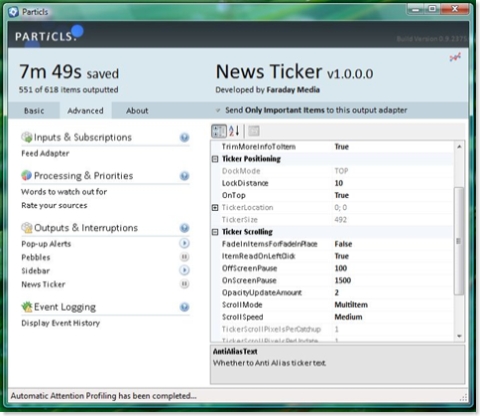The width and height of the screenshot is (480, 416).
Task: Click the Outputs & Interruptions heading
Action: point(86,228)
